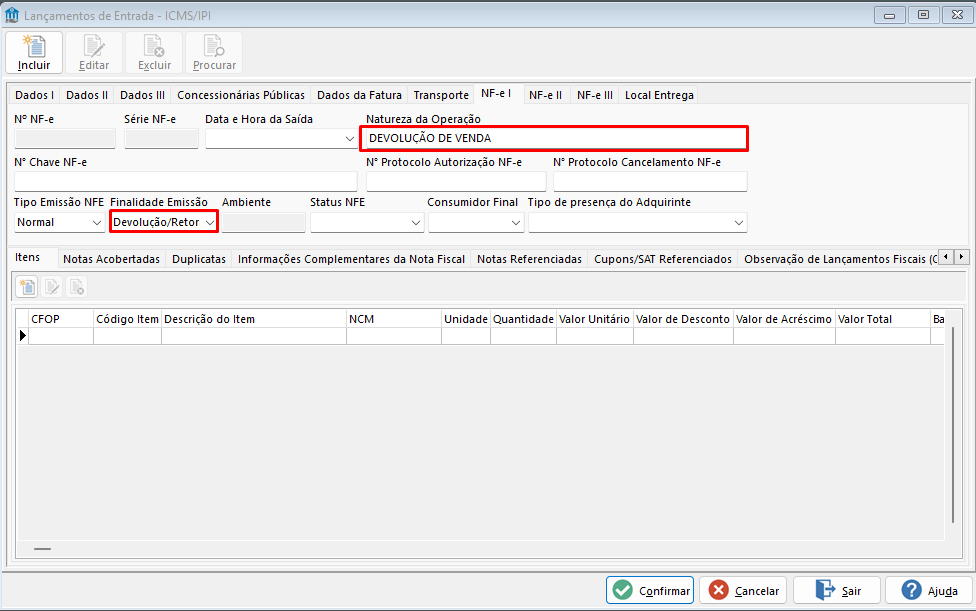
Task: Select the NF-e II tab
Action: (545, 95)
